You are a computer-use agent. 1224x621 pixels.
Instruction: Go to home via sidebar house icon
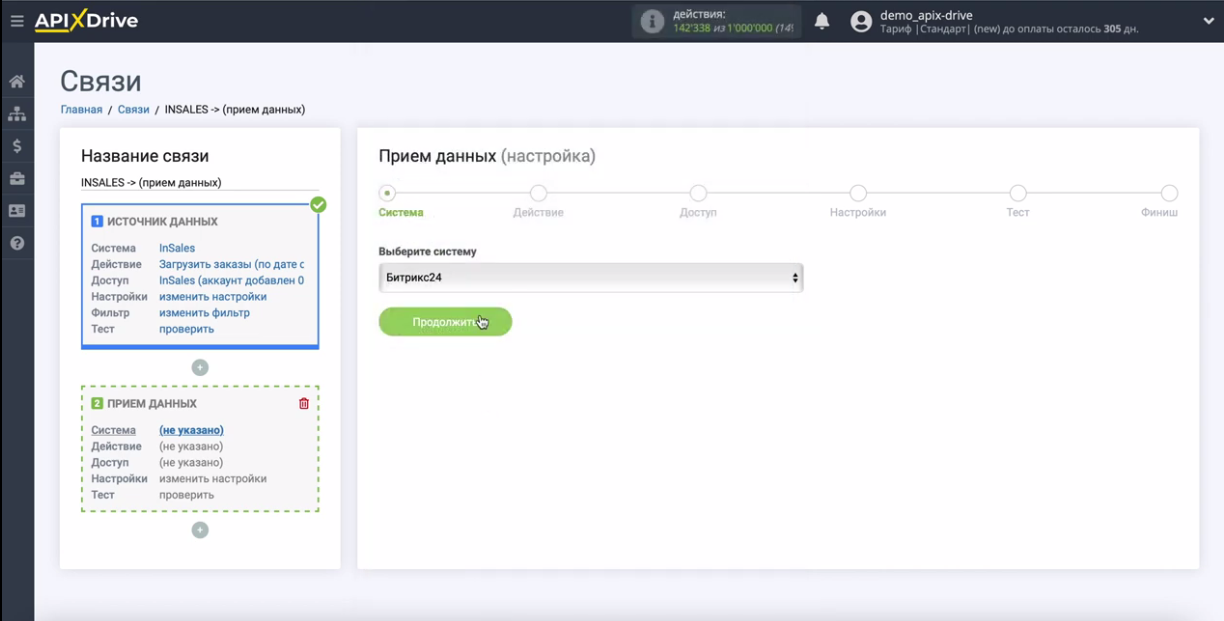[x=17, y=81]
